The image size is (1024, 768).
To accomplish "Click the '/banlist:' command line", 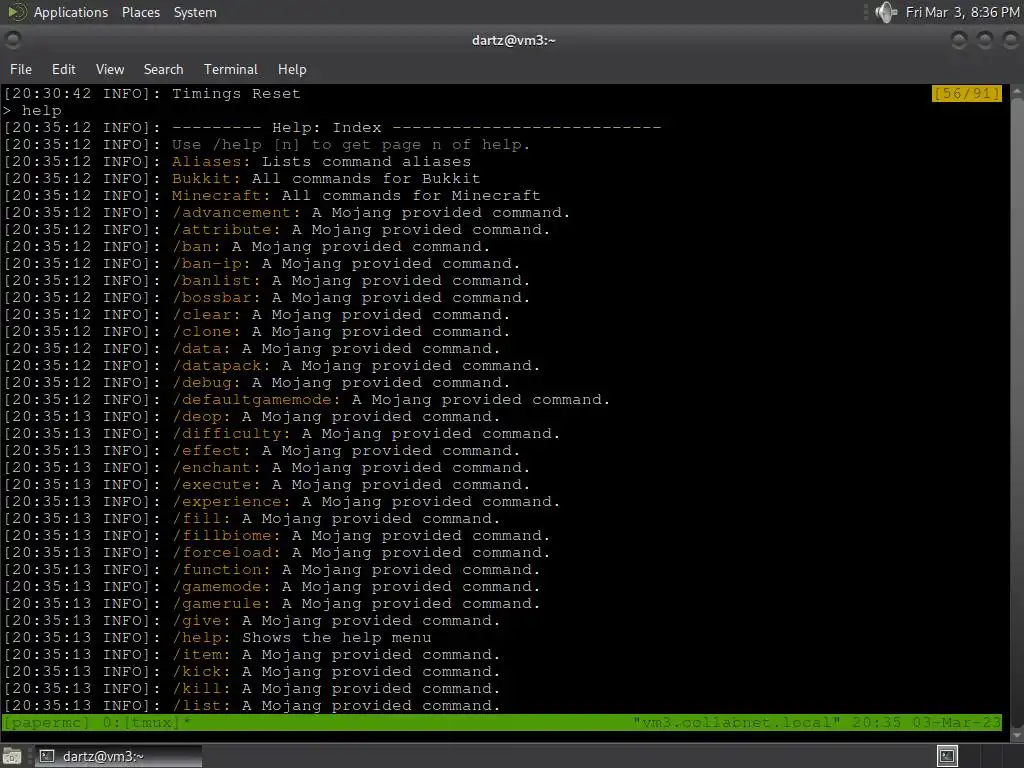I will point(267,281).
